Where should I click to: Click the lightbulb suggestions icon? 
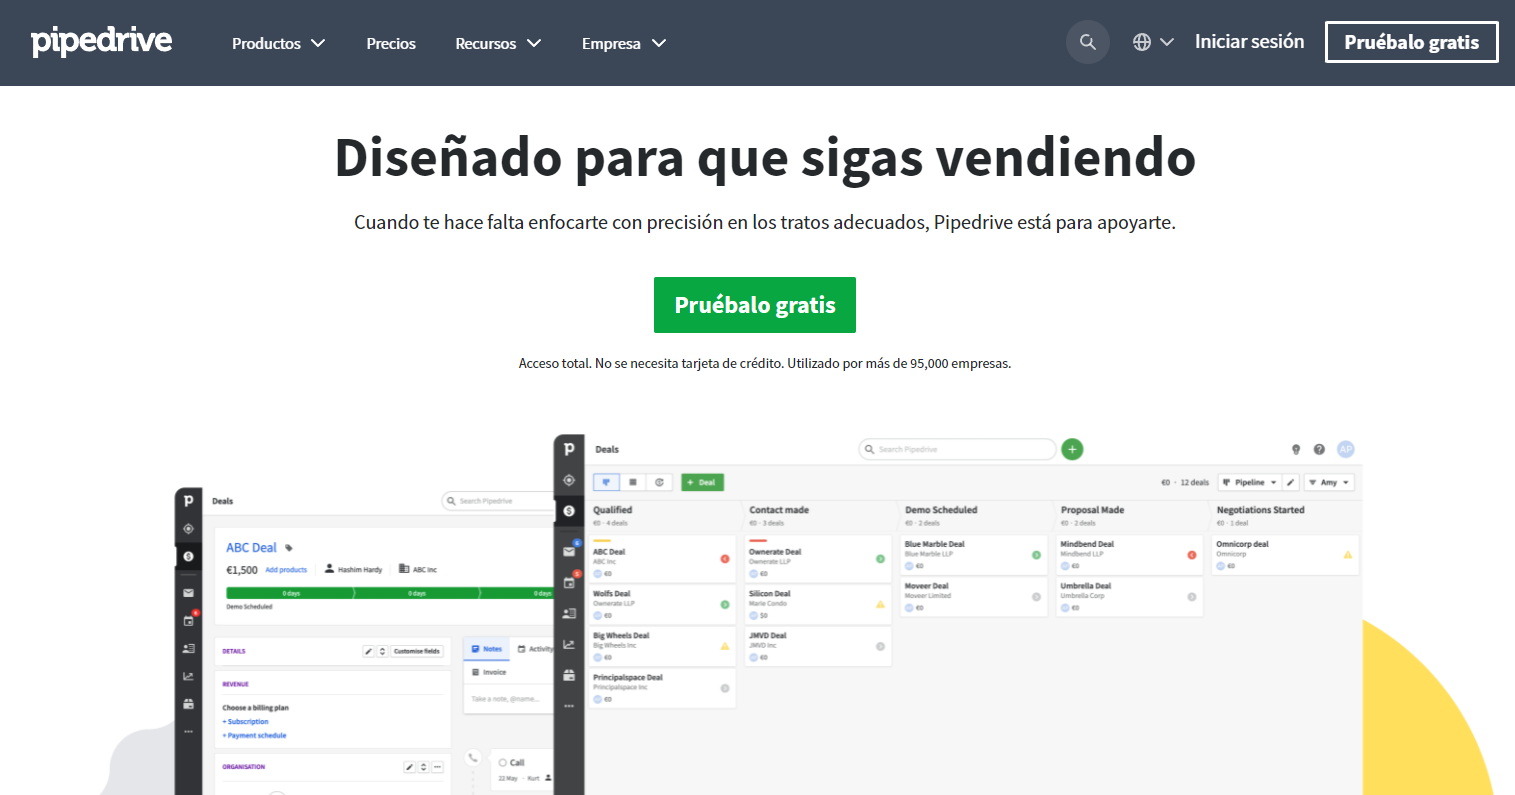click(x=1295, y=449)
